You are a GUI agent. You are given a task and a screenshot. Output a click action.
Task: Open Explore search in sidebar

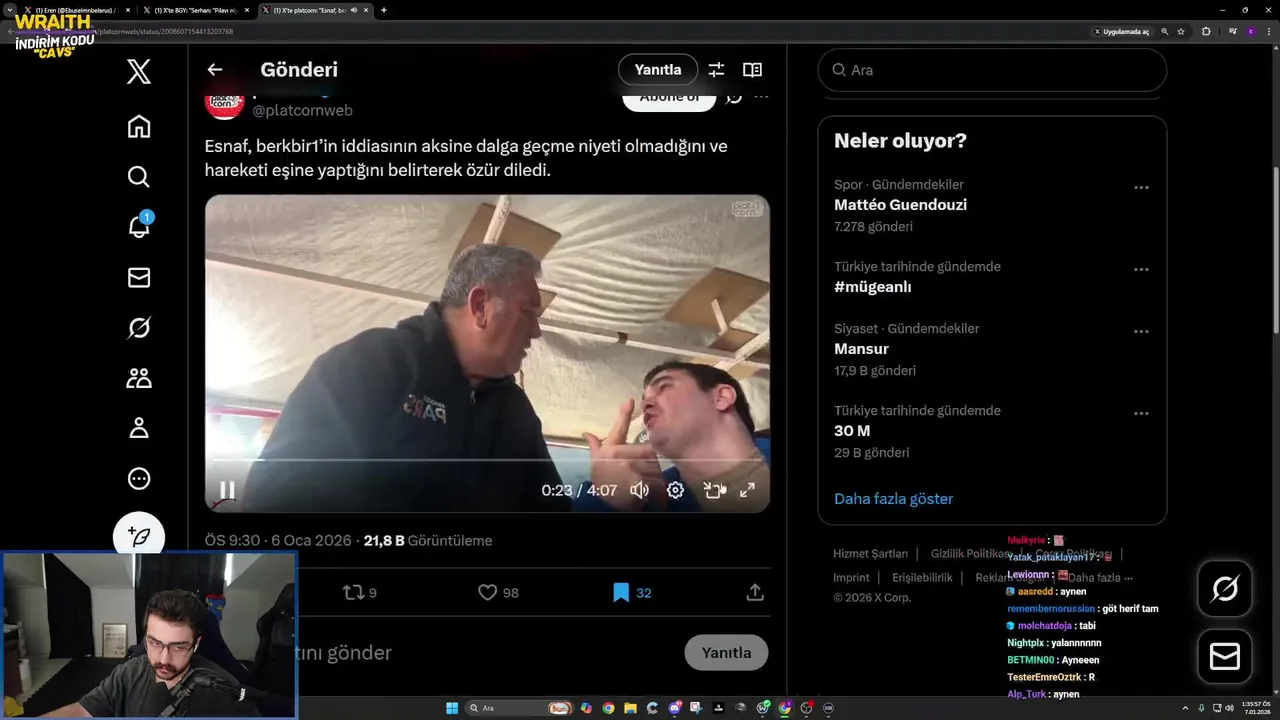pos(139,176)
